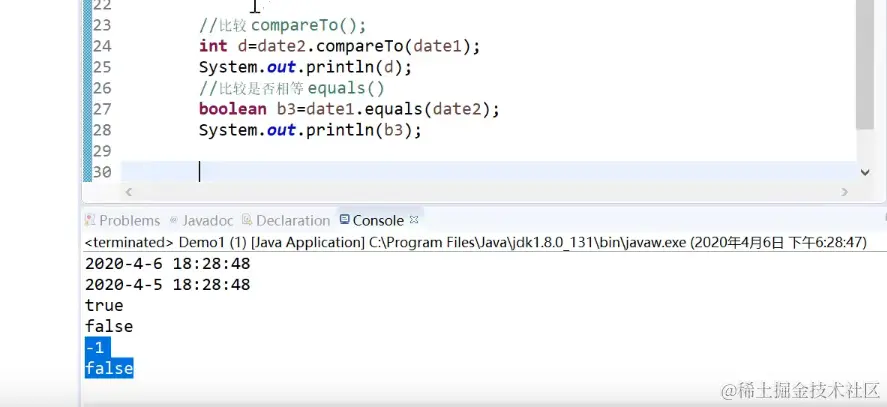Click console output '2020-4-6 18:28:48'
Viewport: 887px width, 407px height.
click(x=167, y=264)
